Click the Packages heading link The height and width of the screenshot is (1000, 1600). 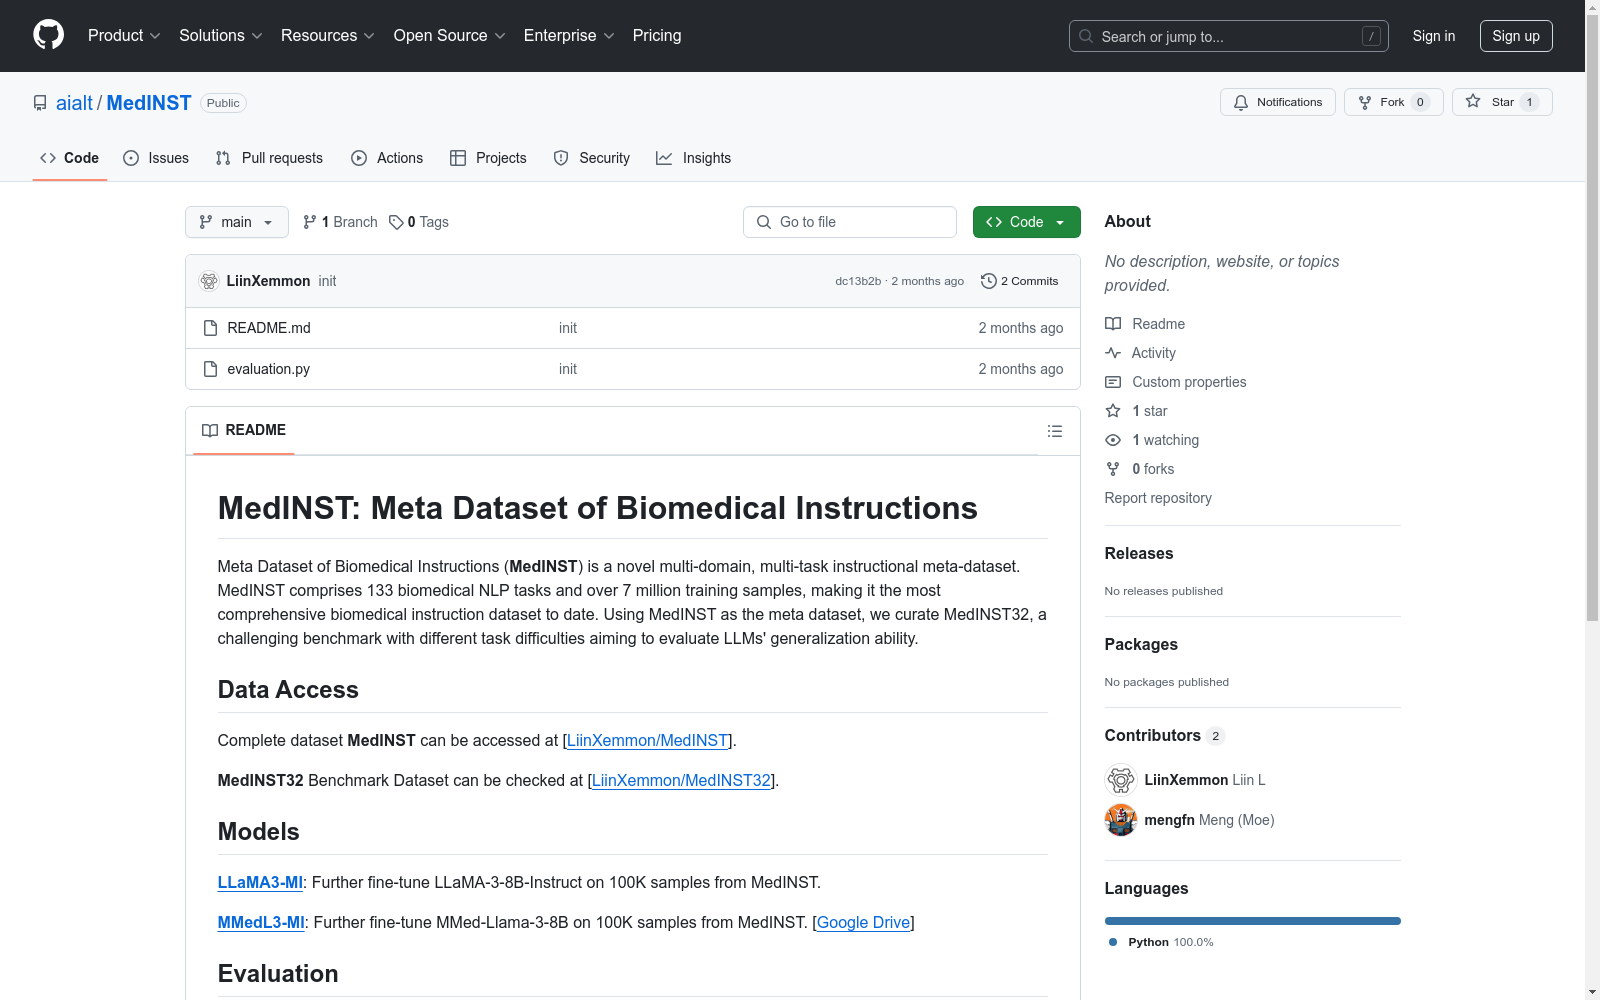[x=1141, y=644]
